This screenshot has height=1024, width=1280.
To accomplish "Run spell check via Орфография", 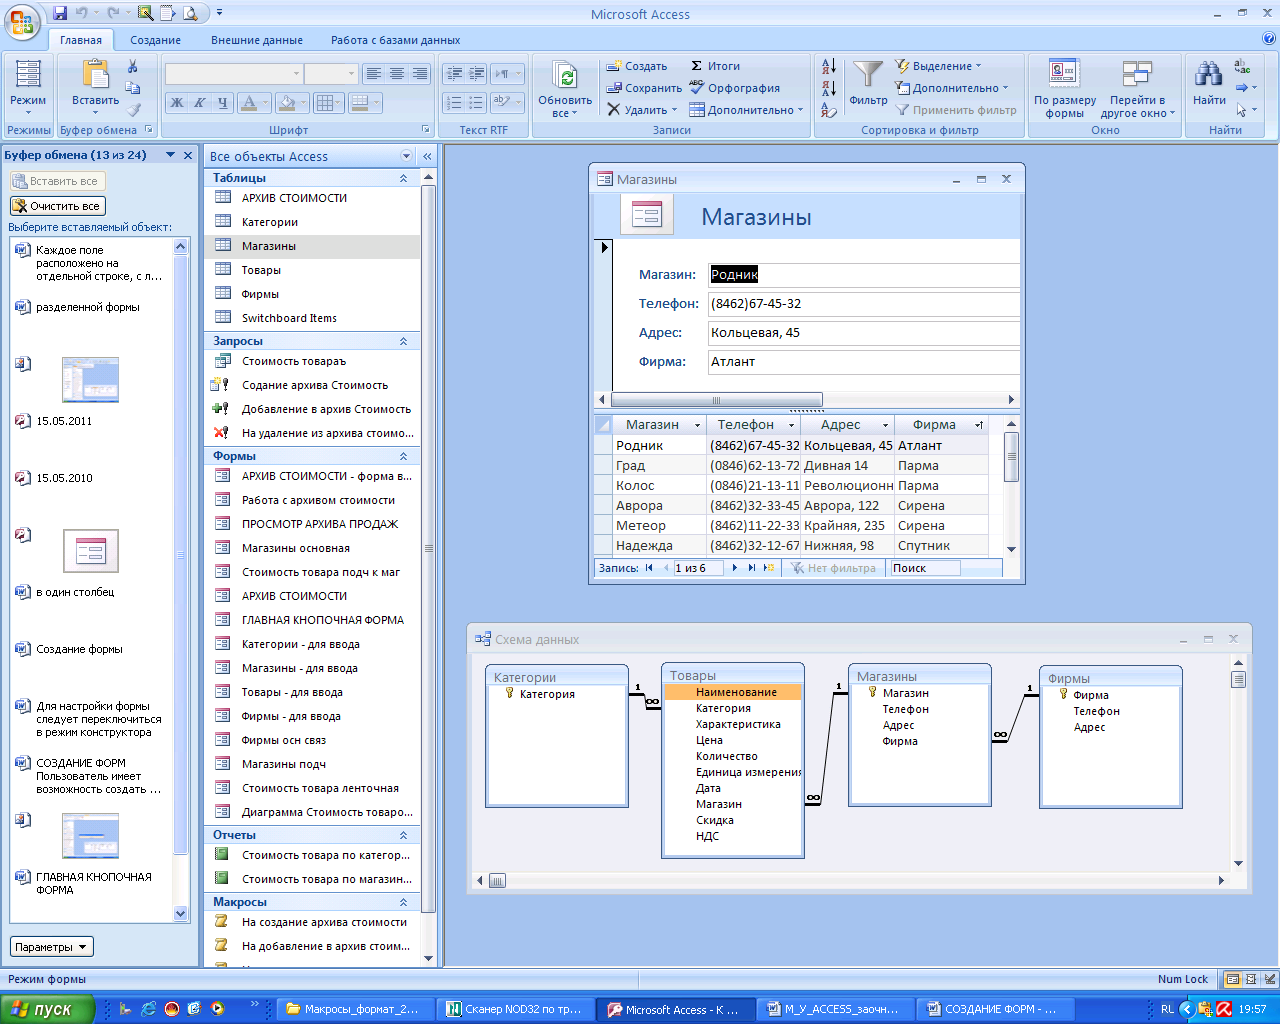I will [x=734, y=88].
